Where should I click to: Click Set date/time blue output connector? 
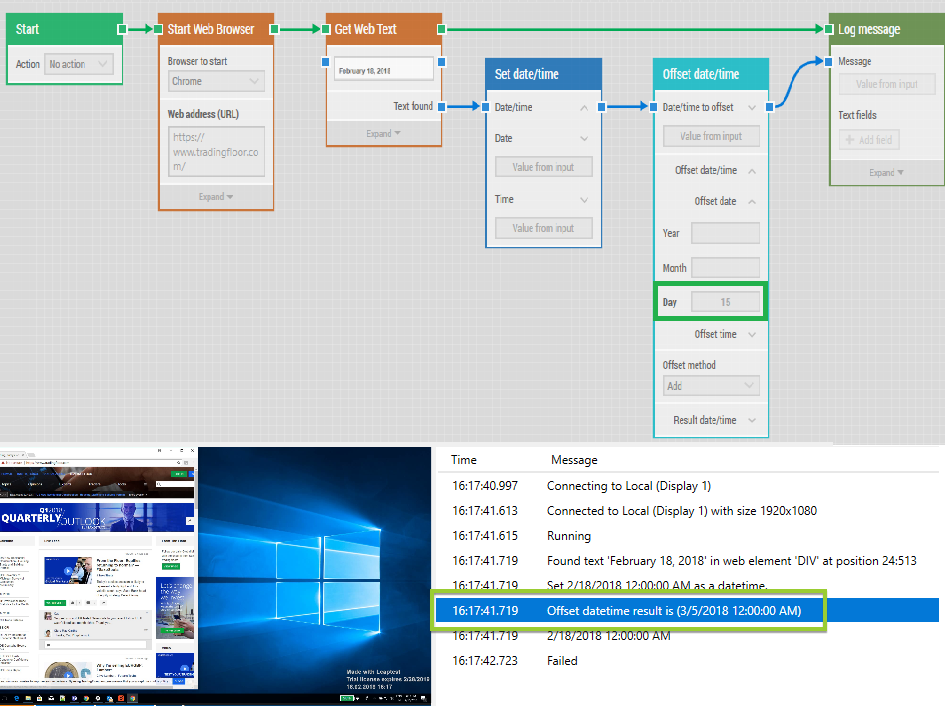point(602,106)
